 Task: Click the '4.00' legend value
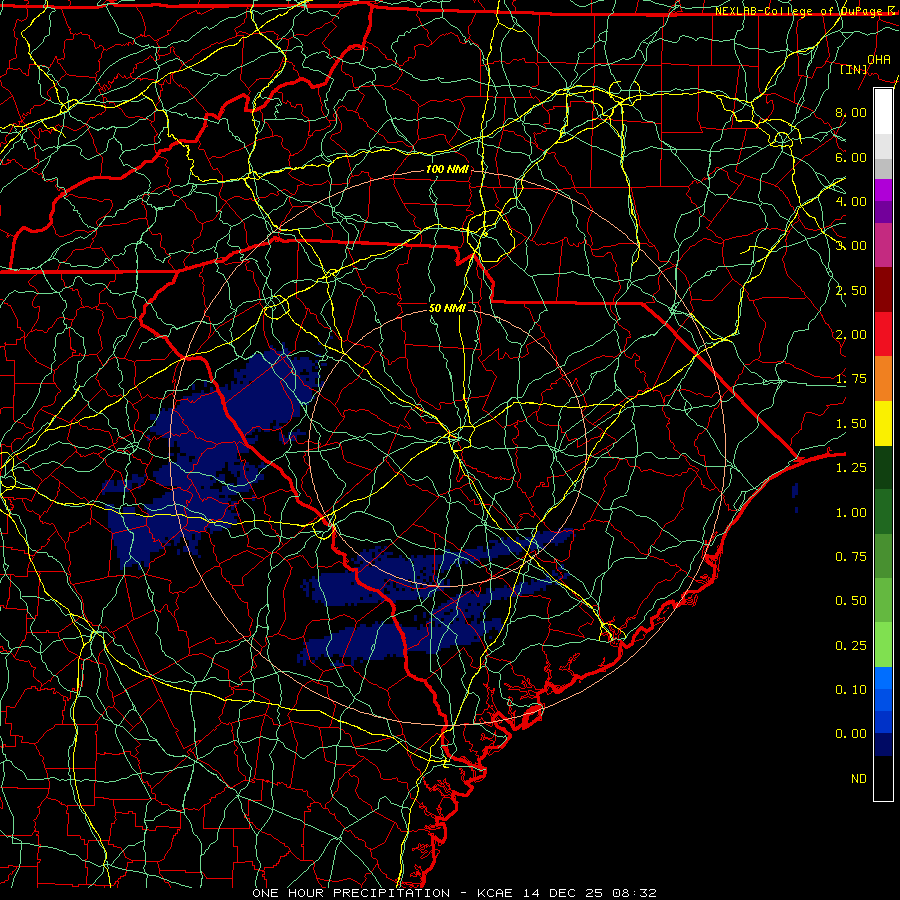coord(851,201)
